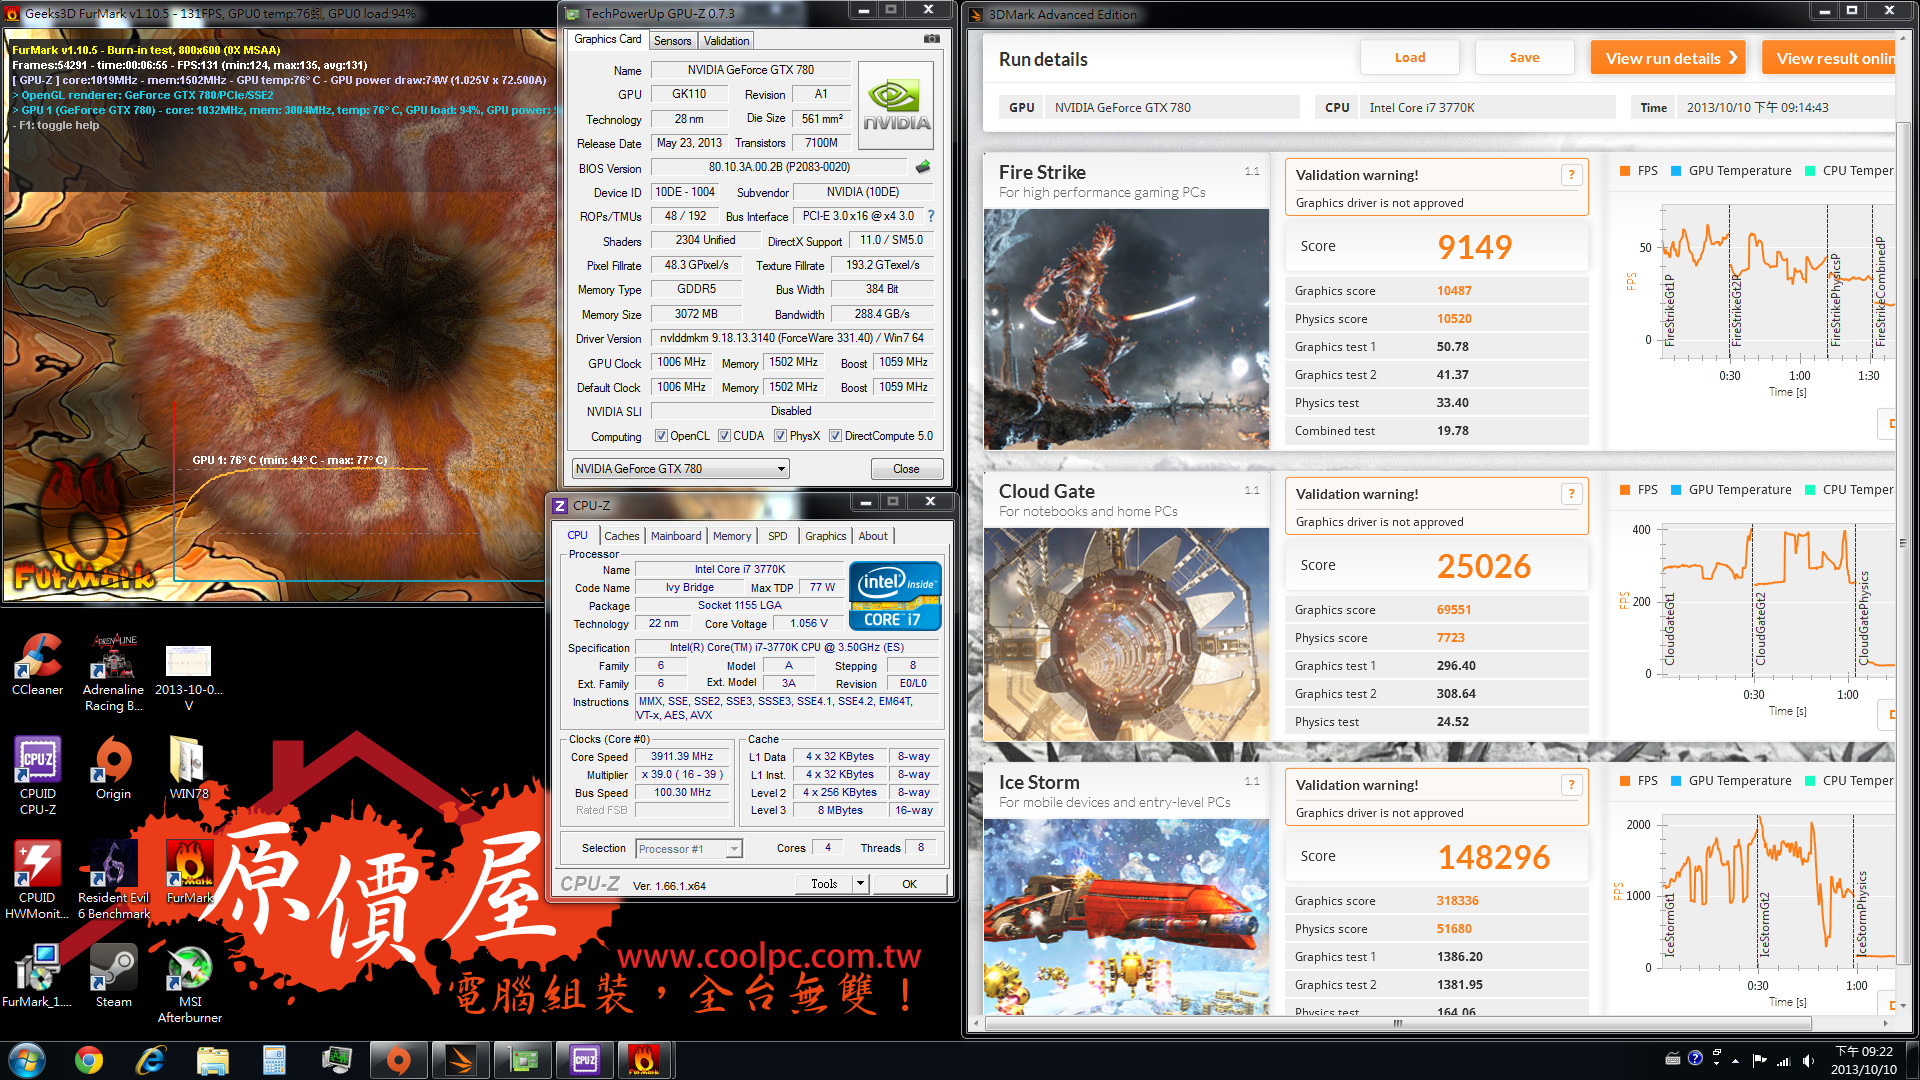The height and width of the screenshot is (1080, 1920).
Task: Toggle the CUDA checkbox in GPU-Z
Action: click(x=724, y=436)
